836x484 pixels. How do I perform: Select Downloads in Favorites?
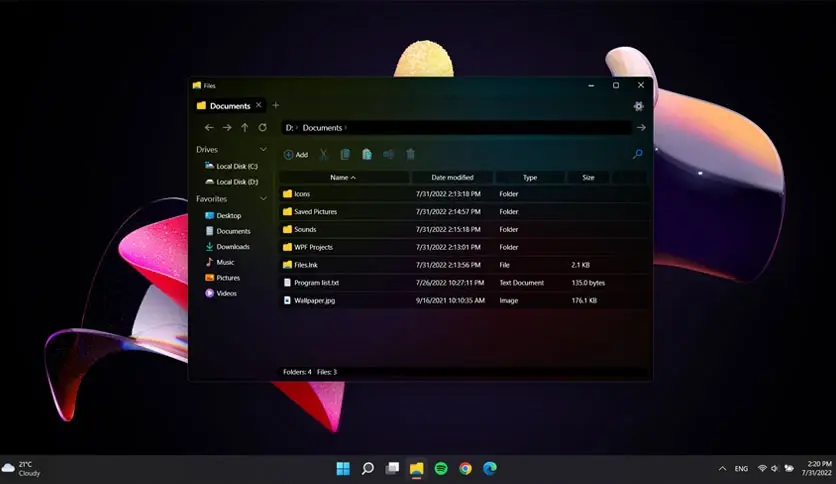228,247
